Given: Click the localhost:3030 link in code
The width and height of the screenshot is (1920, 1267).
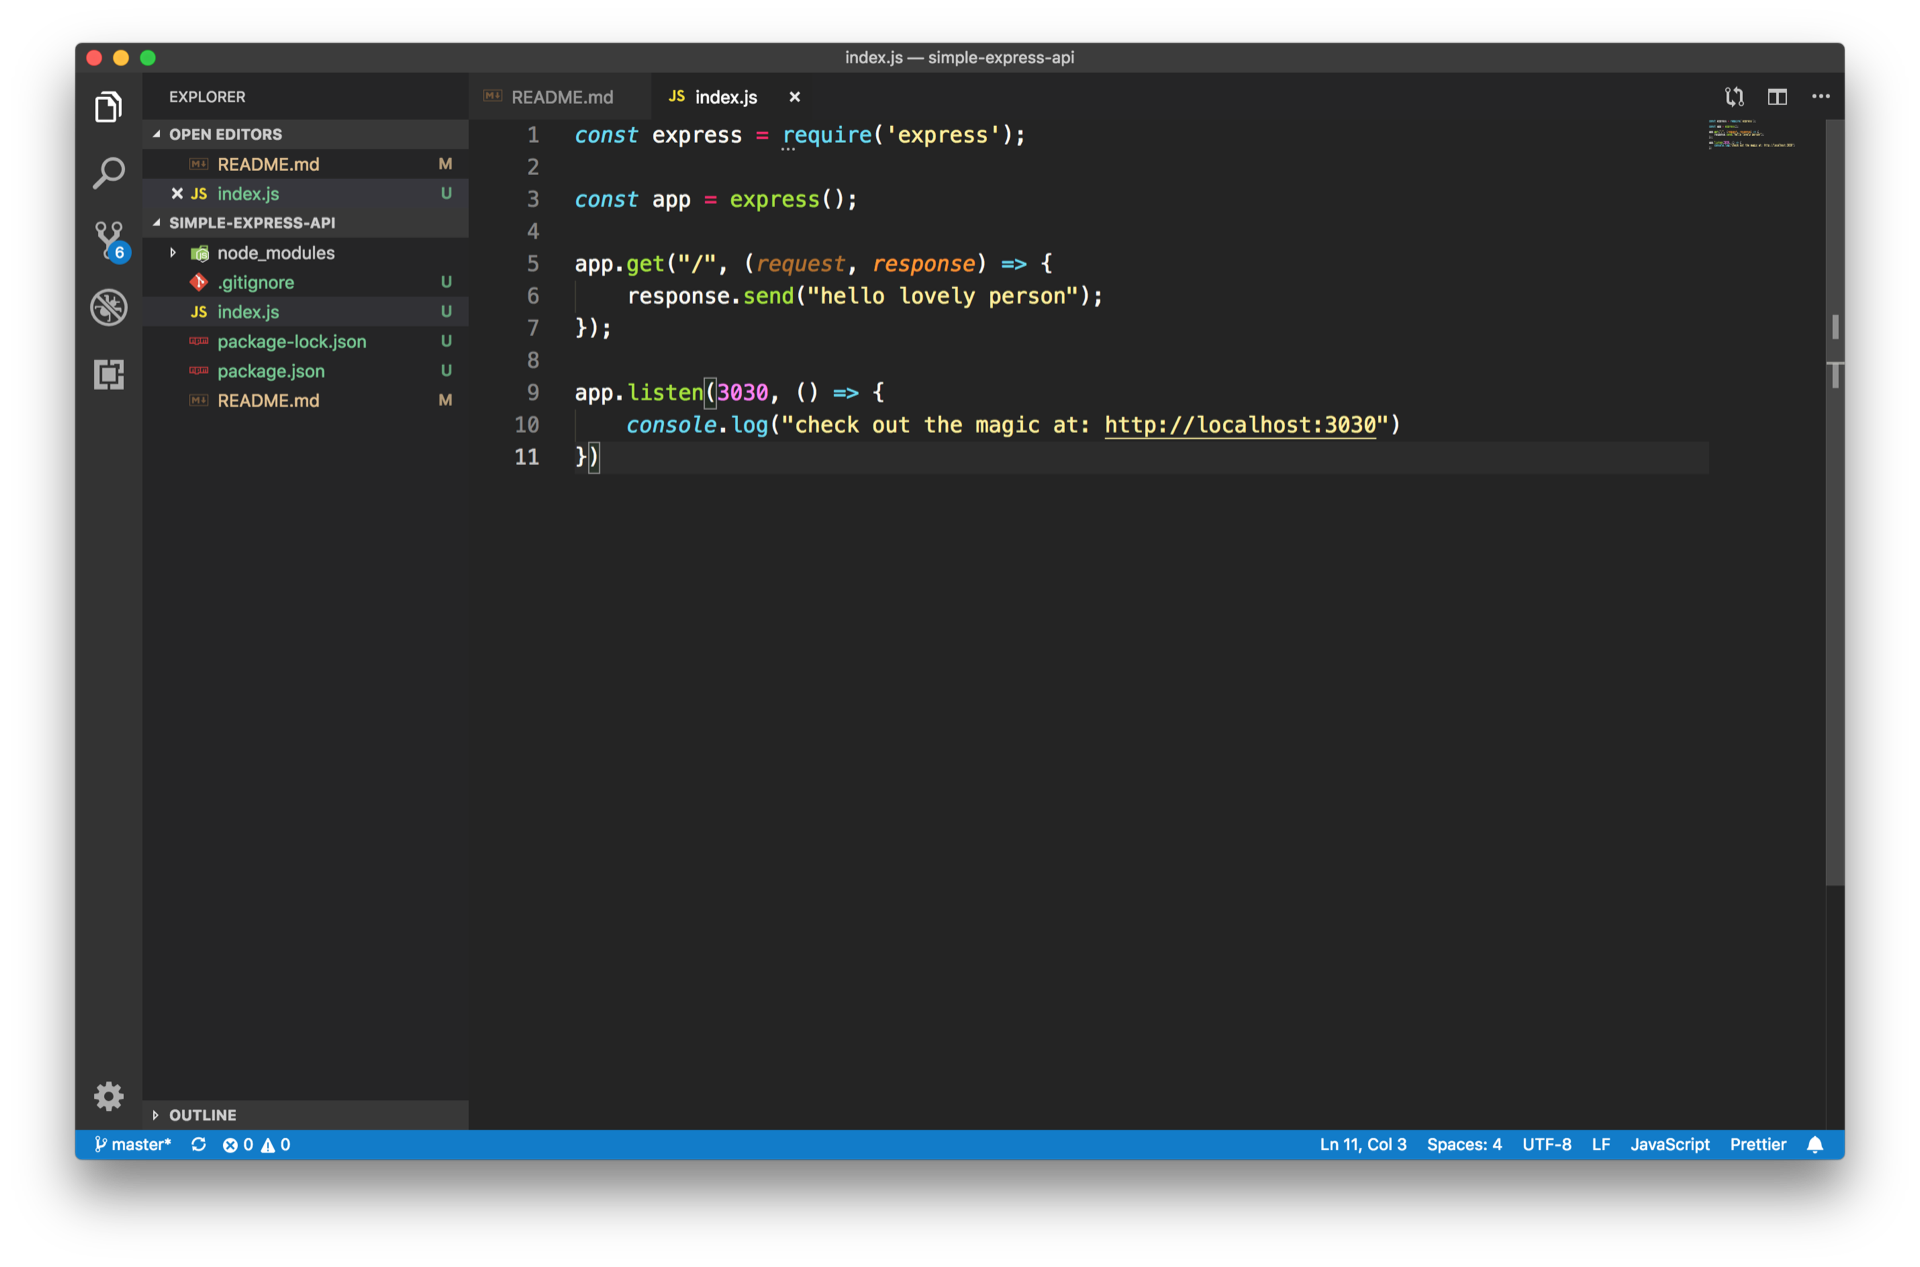Looking at the screenshot, I should (x=1240, y=425).
